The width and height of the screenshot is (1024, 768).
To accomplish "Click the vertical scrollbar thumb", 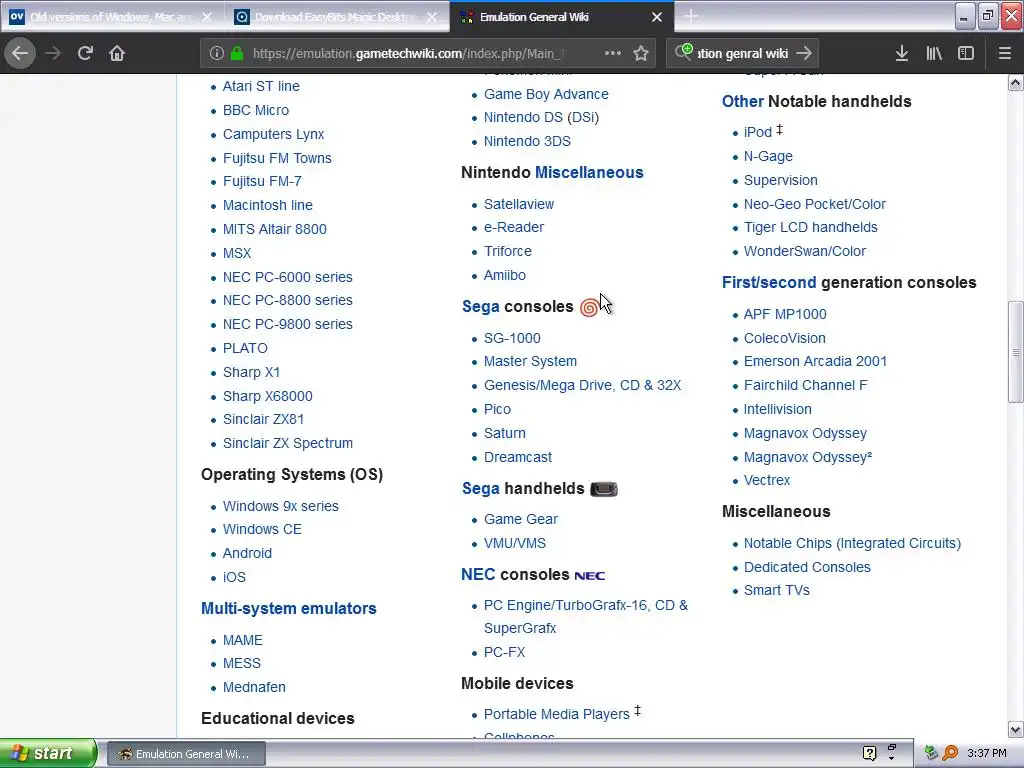I will 1016,352.
